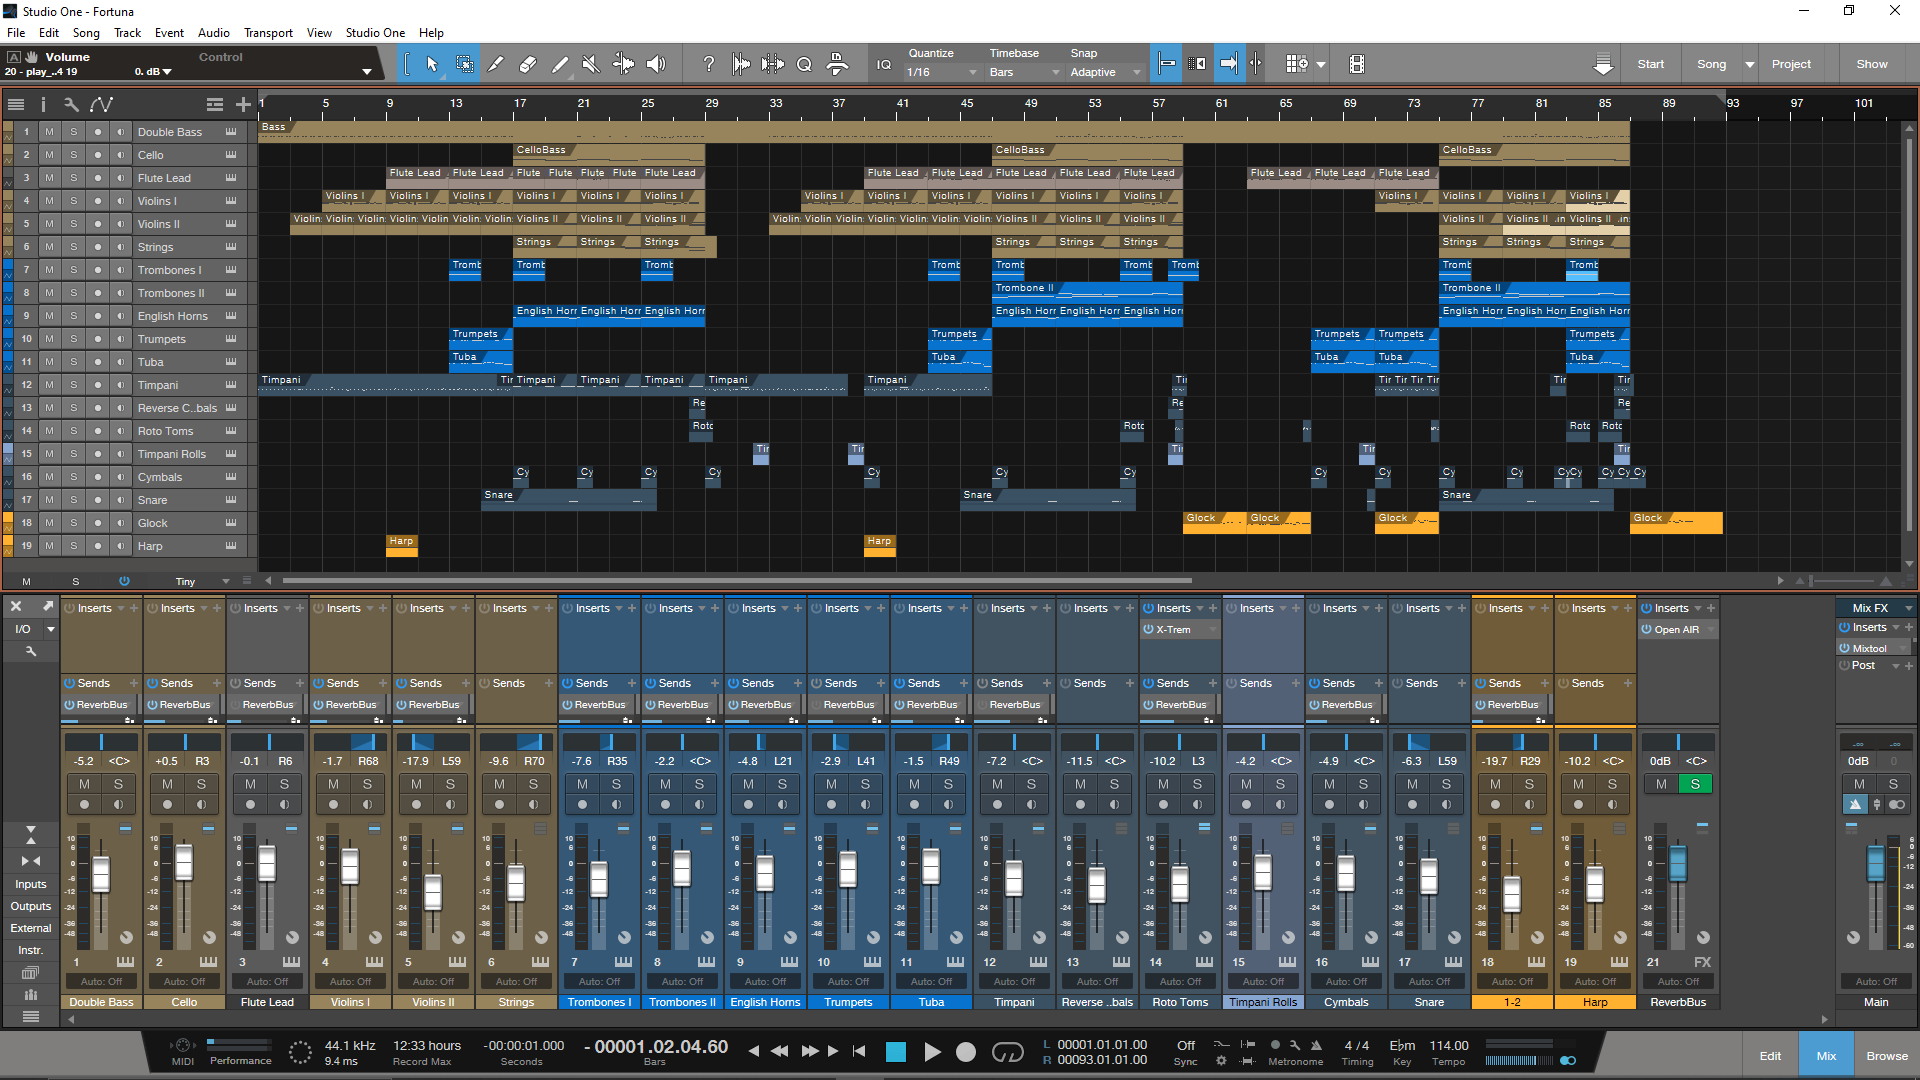Image resolution: width=1920 pixels, height=1080 pixels.
Task: Open the Transport menu
Action: (x=268, y=33)
